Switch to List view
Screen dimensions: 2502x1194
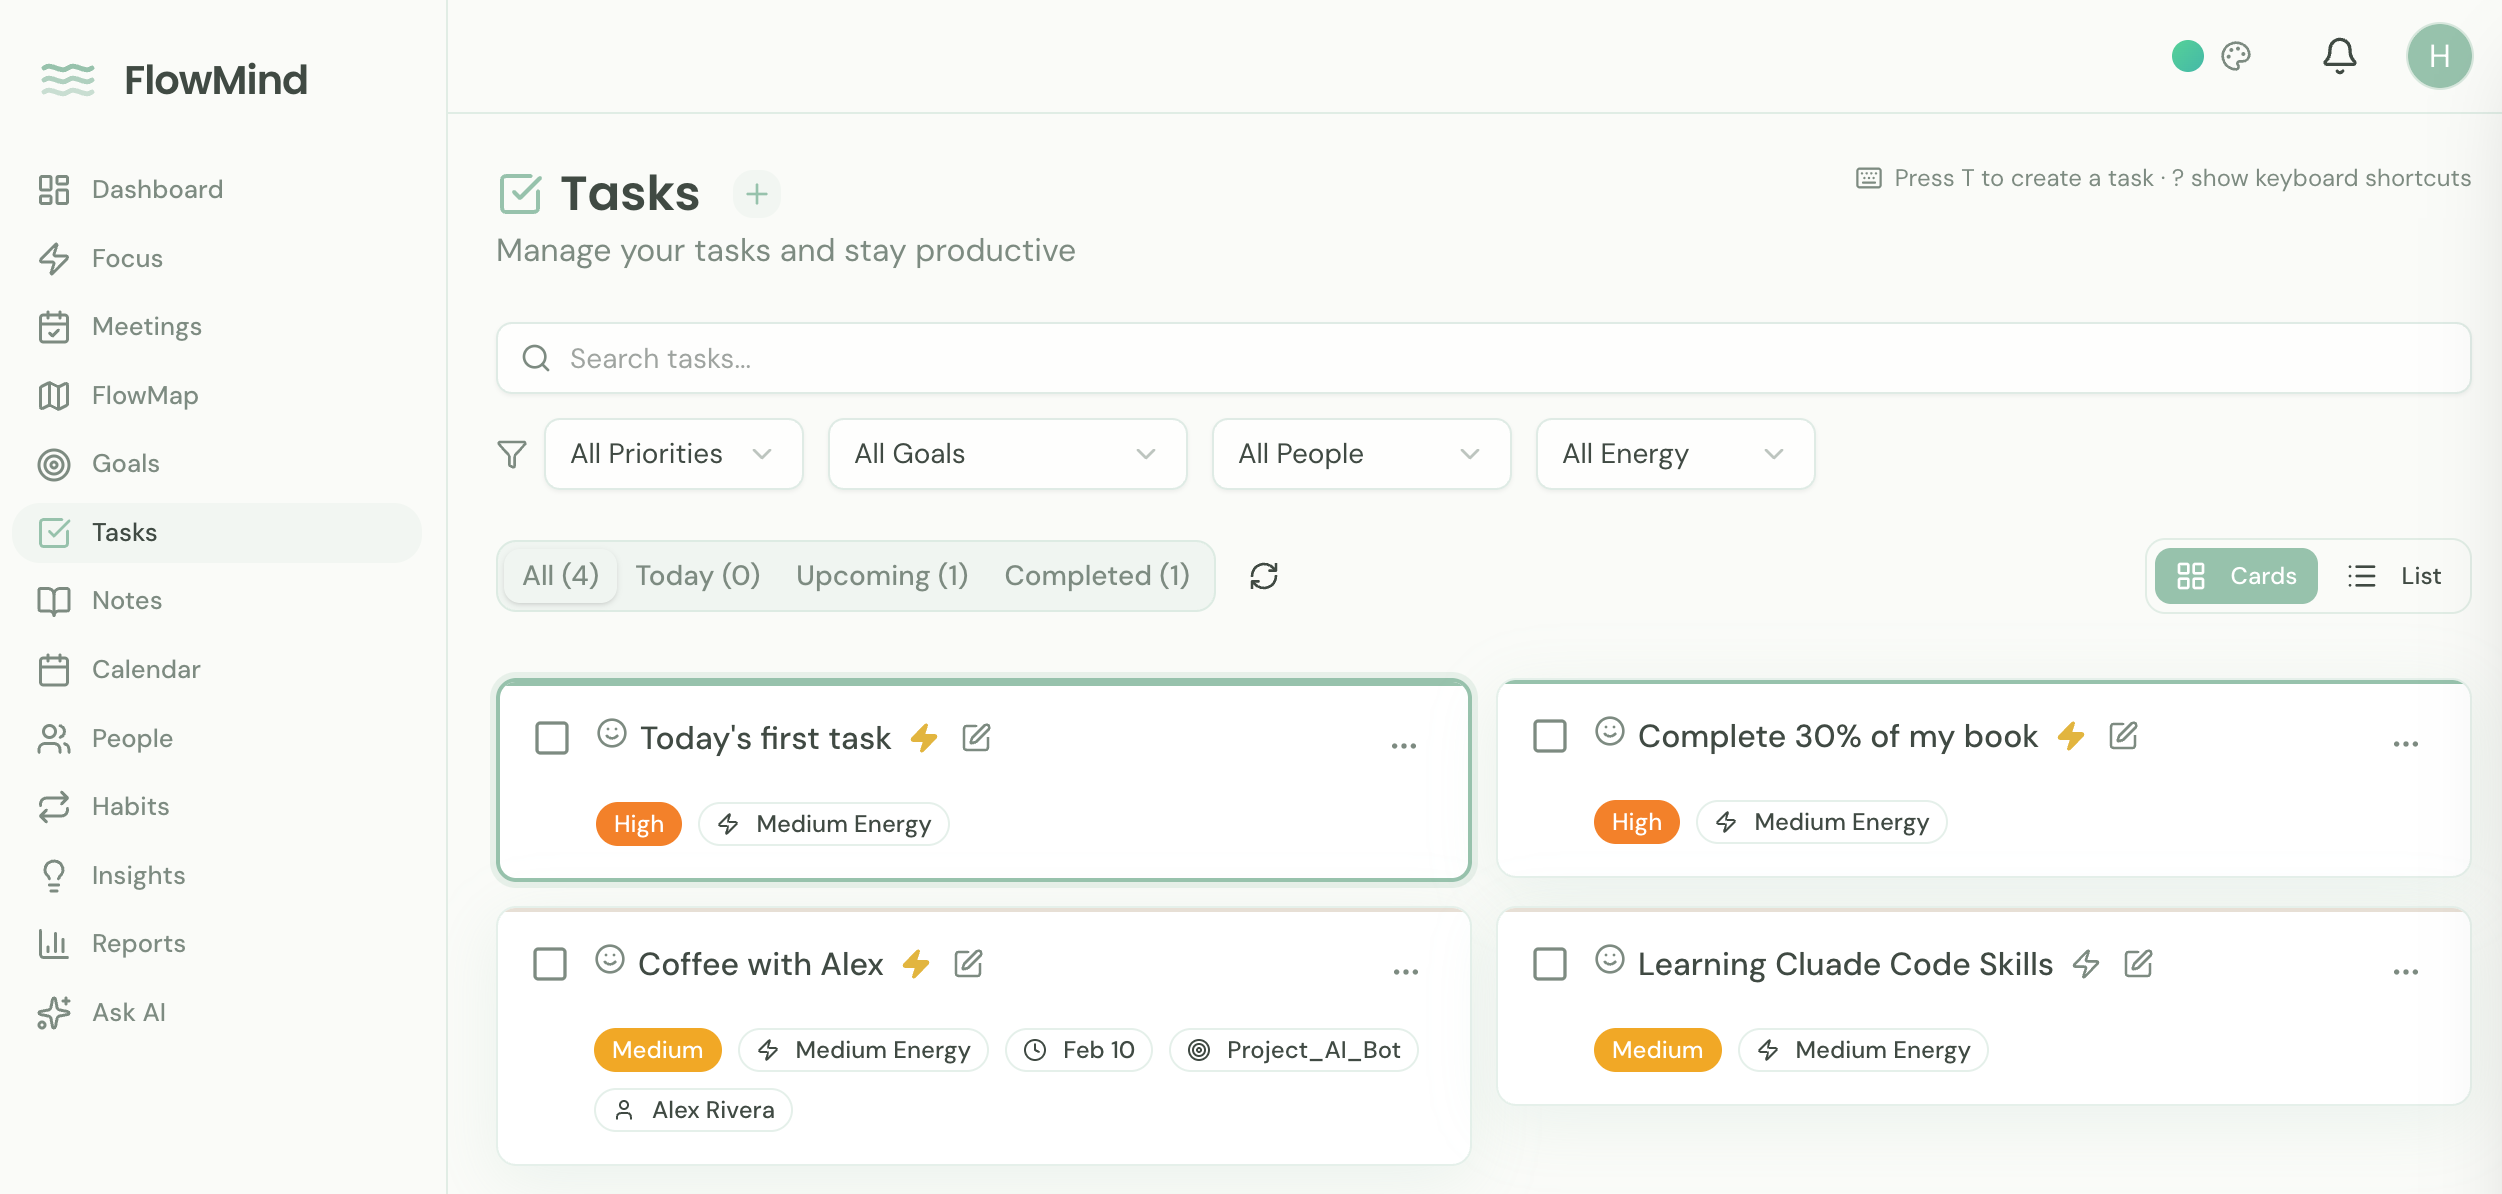tap(2394, 576)
